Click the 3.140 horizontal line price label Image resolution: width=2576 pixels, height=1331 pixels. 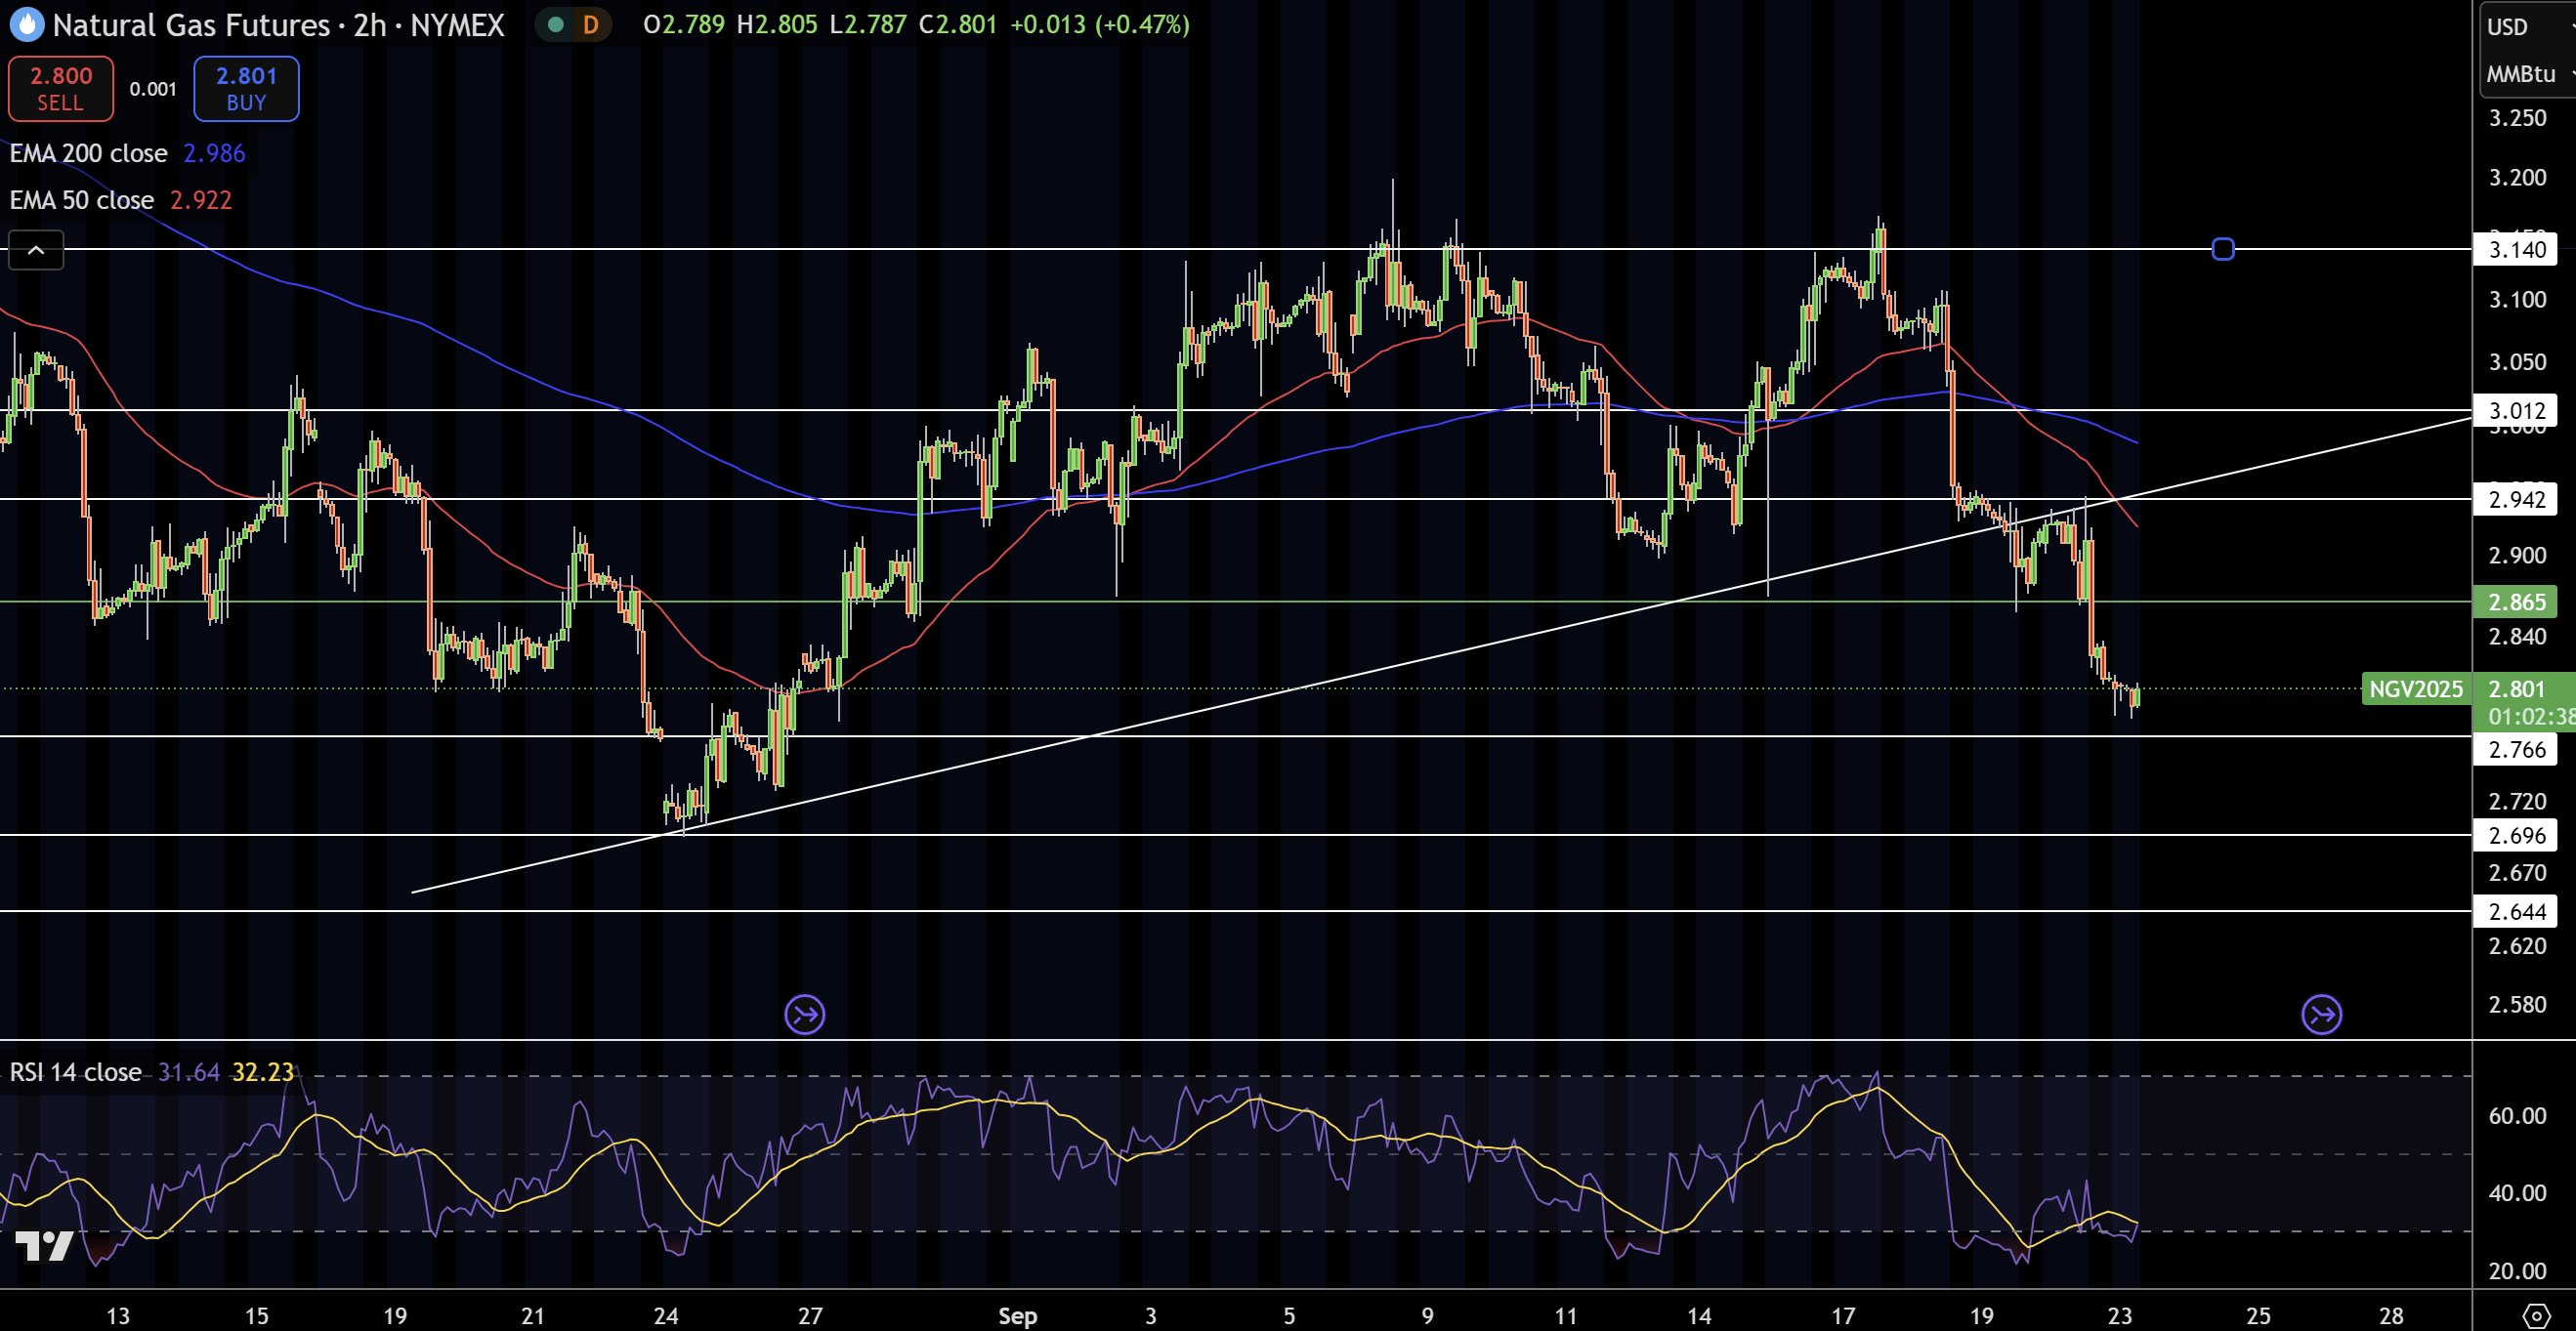click(x=2516, y=249)
